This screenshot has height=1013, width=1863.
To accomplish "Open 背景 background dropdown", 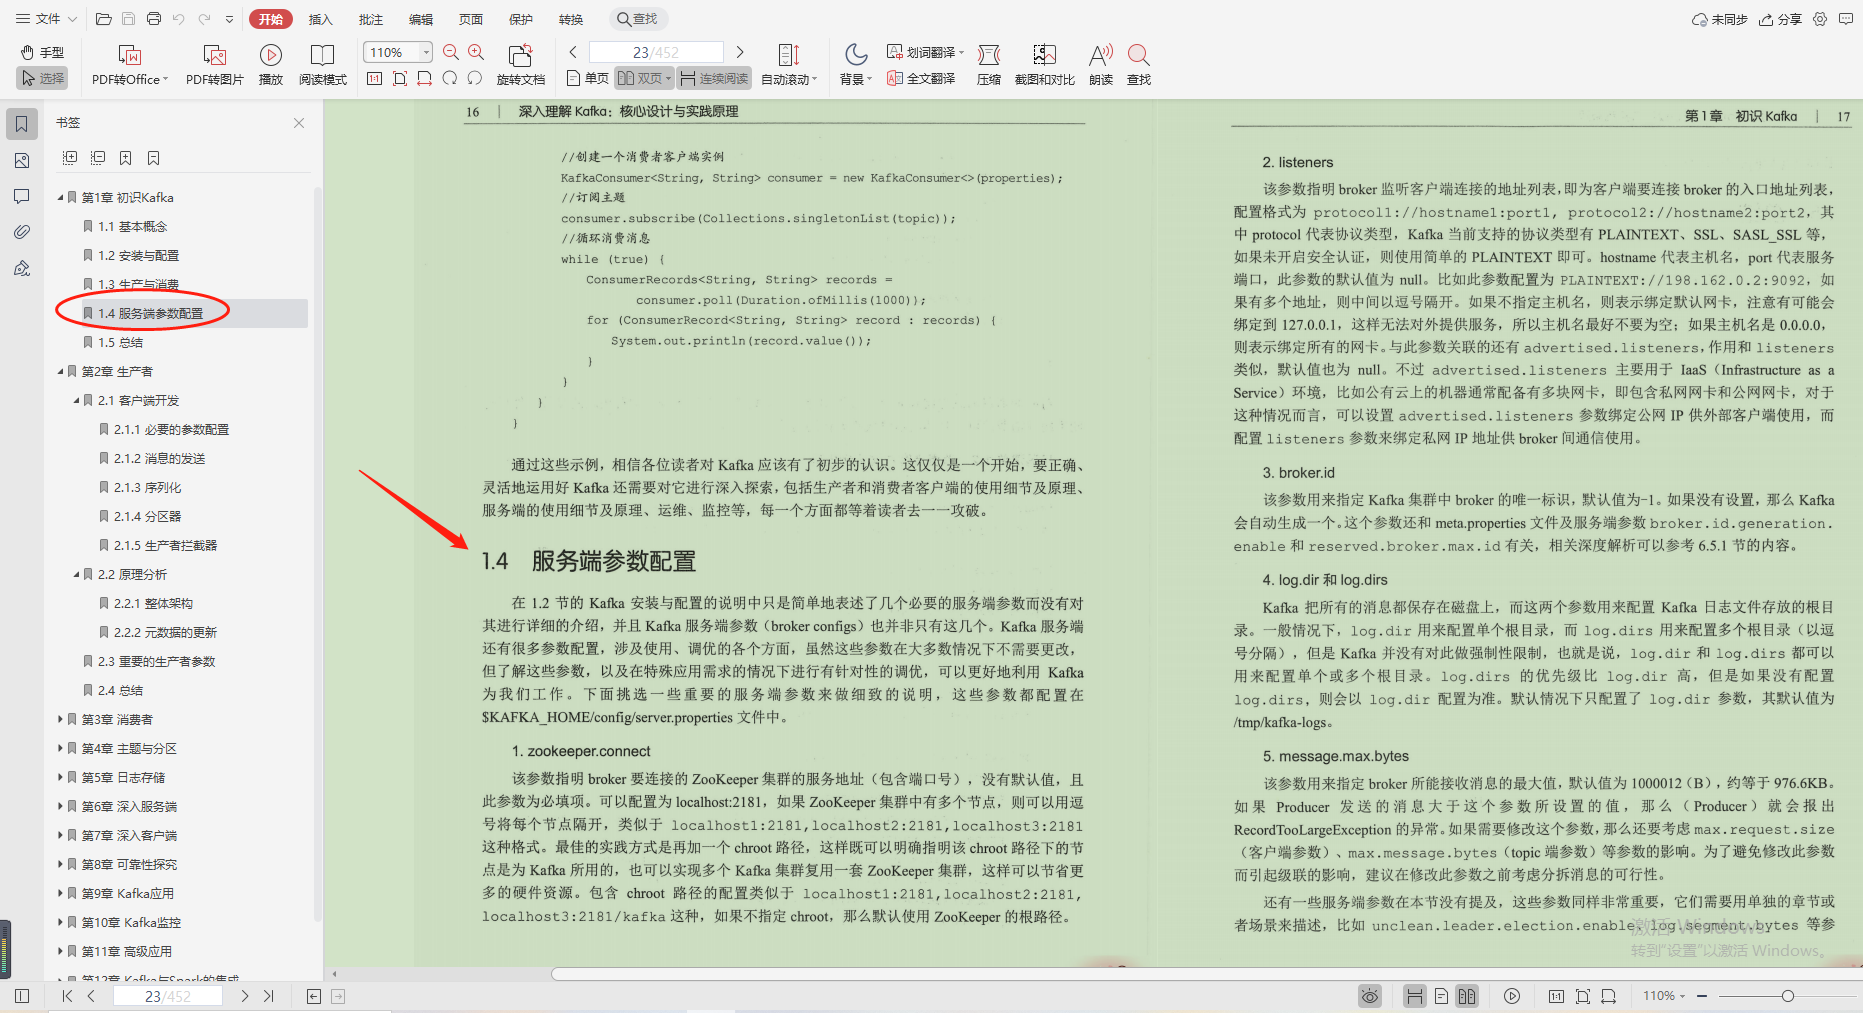I will [856, 65].
